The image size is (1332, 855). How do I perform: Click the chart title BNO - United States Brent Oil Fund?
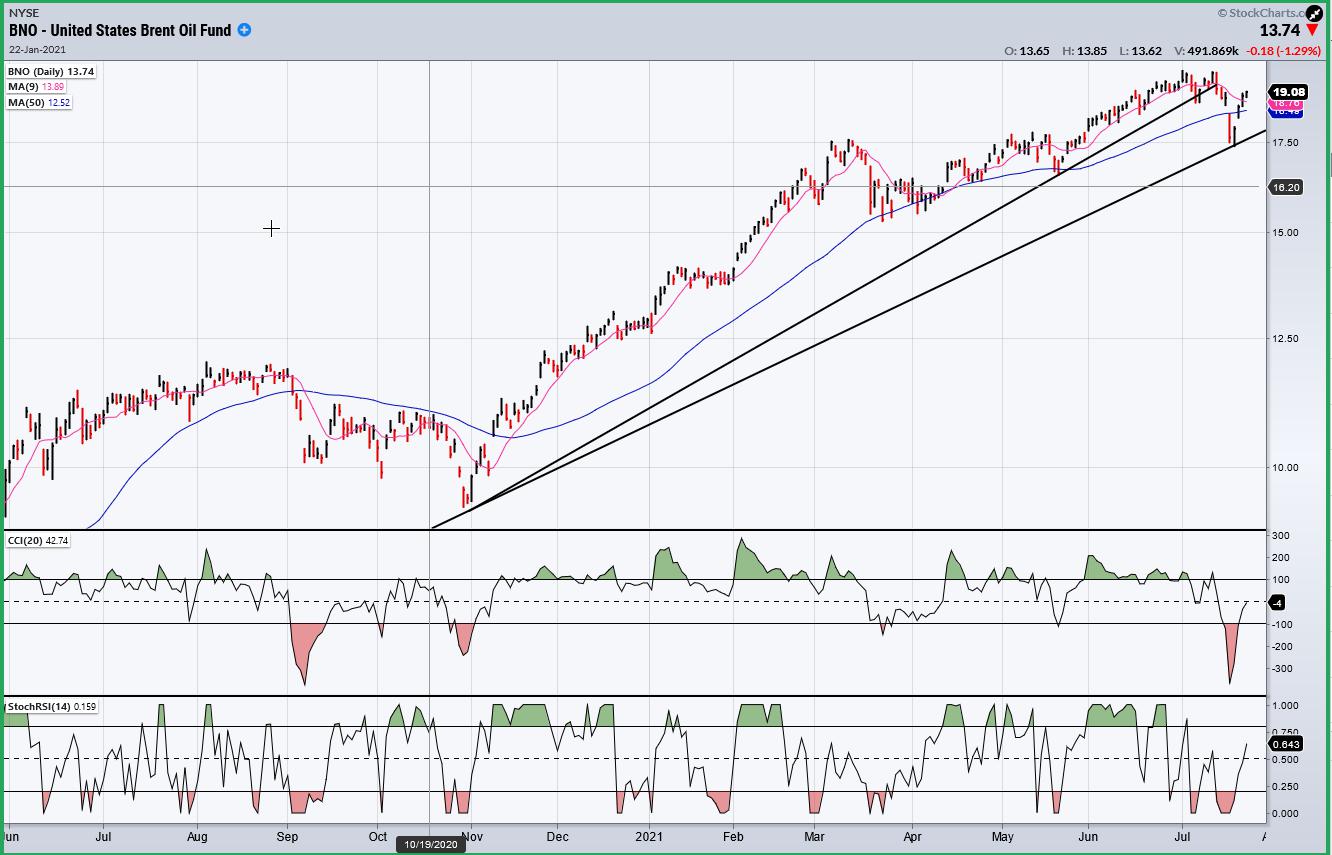120,30
